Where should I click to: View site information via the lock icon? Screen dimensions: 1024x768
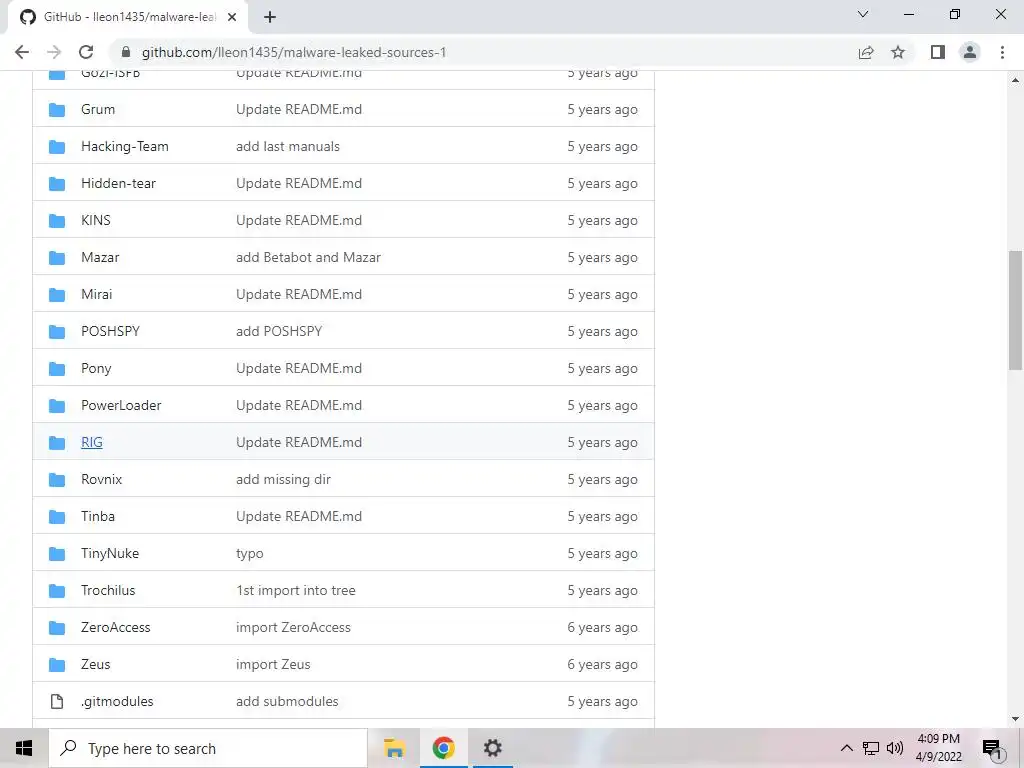pyautogui.click(x=126, y=52)
